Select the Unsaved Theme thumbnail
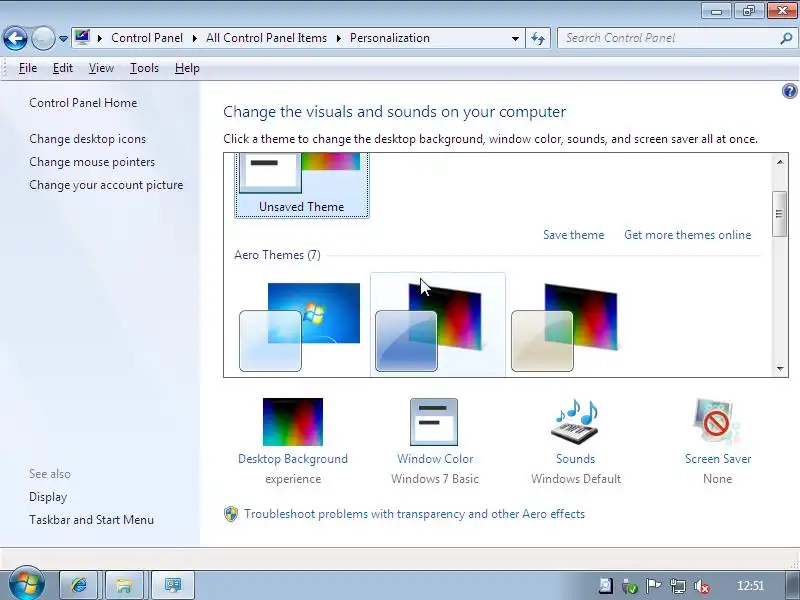The width and height of the screenshot is (800, 600). pos(302,186)
